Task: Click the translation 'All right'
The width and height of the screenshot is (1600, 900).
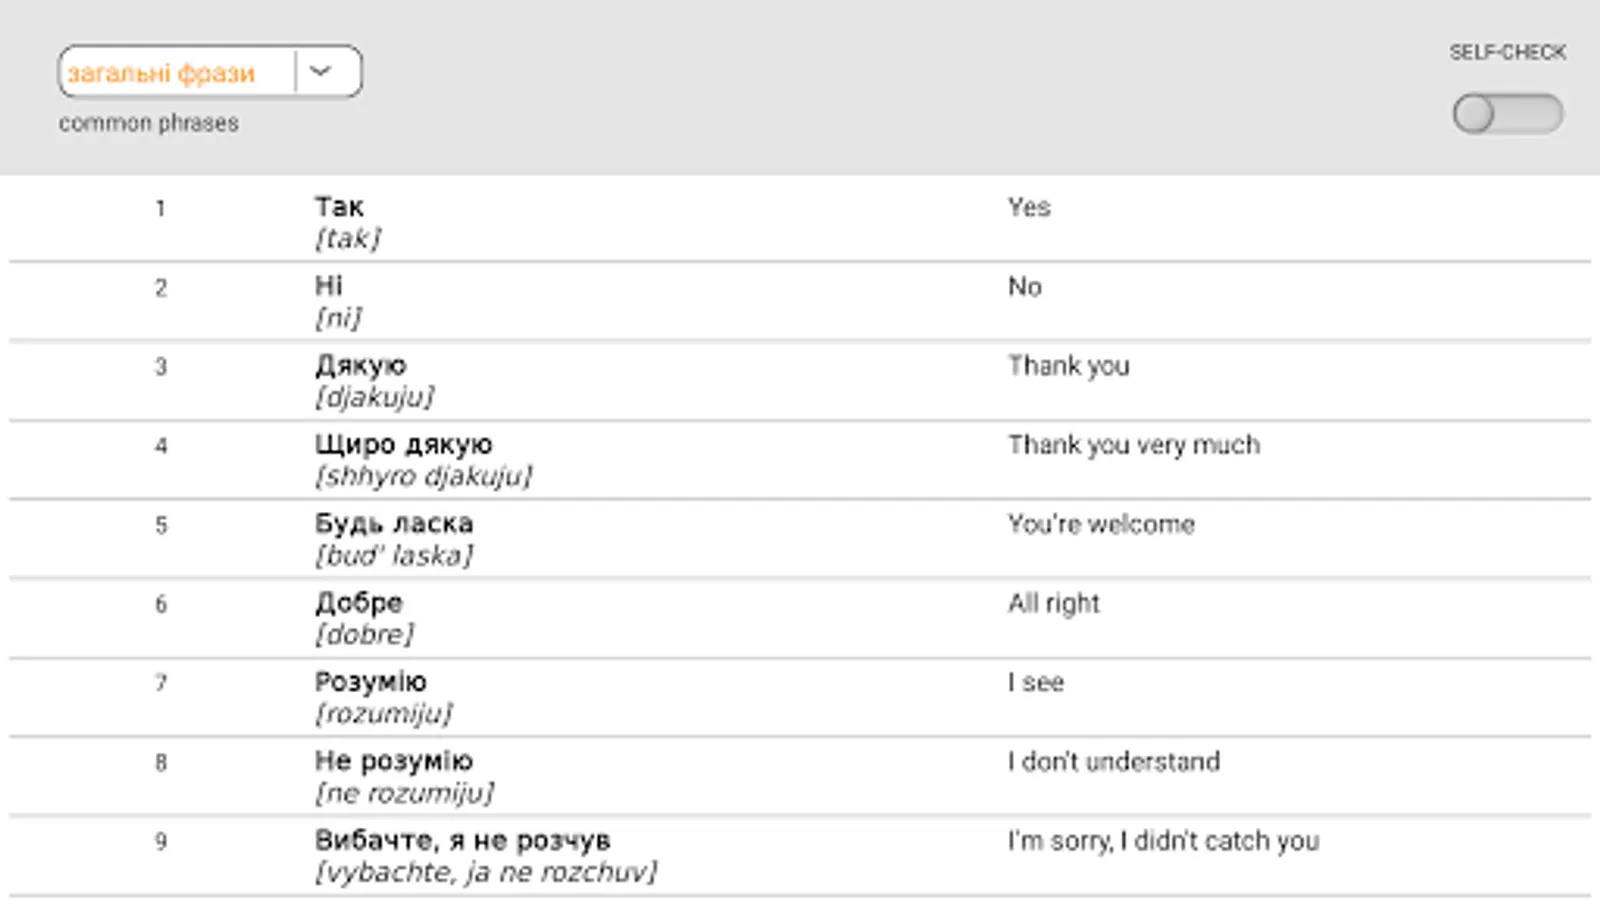Action: coord(1053,603)
